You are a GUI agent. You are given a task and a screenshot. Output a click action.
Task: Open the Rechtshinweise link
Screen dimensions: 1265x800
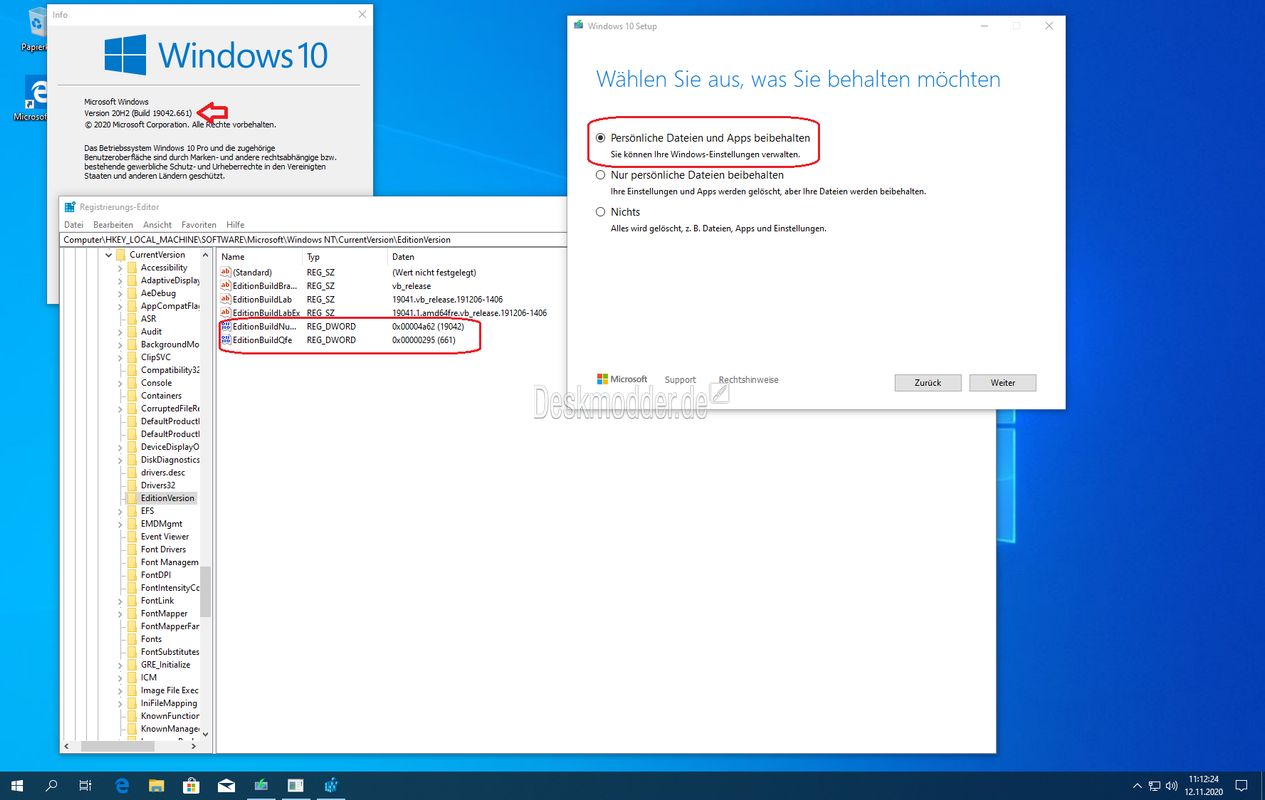748,380
